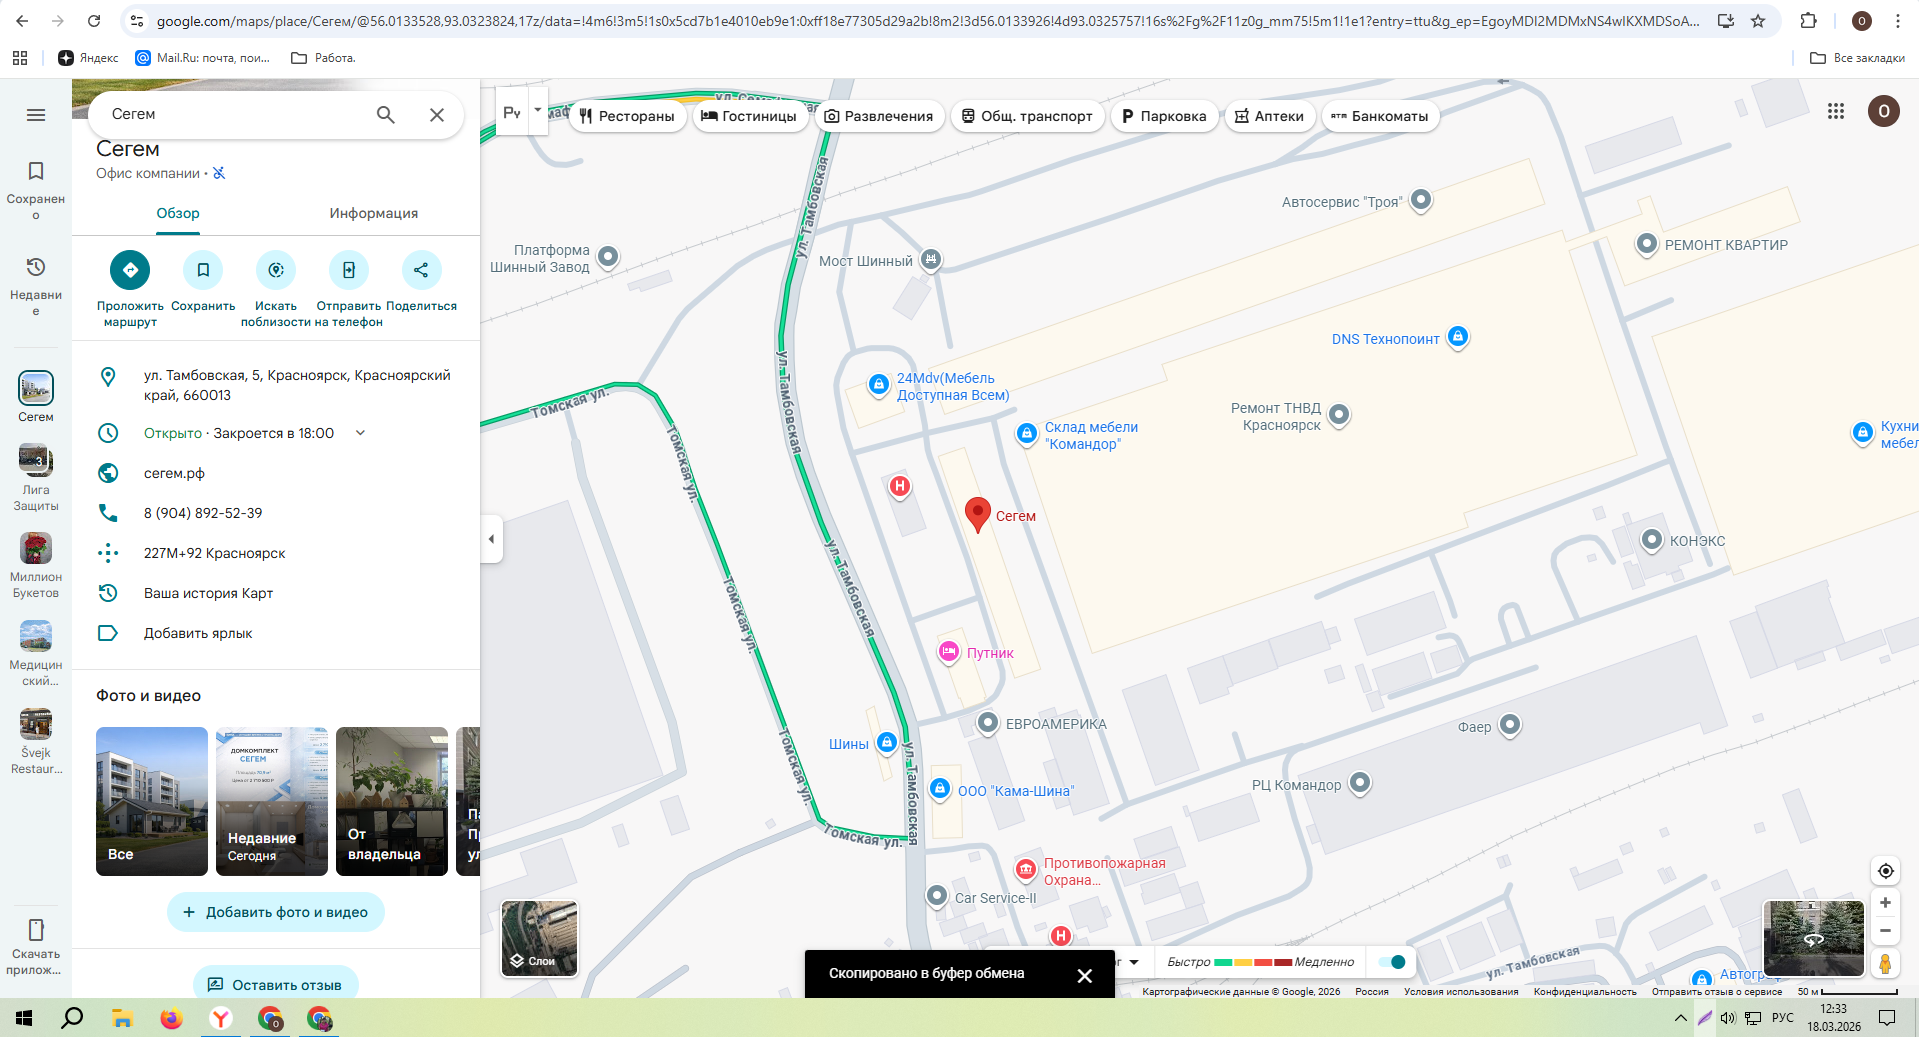Open Recents in the sidebar
The width and height of the screenshot is (1919, 1037).
point(36,285)
